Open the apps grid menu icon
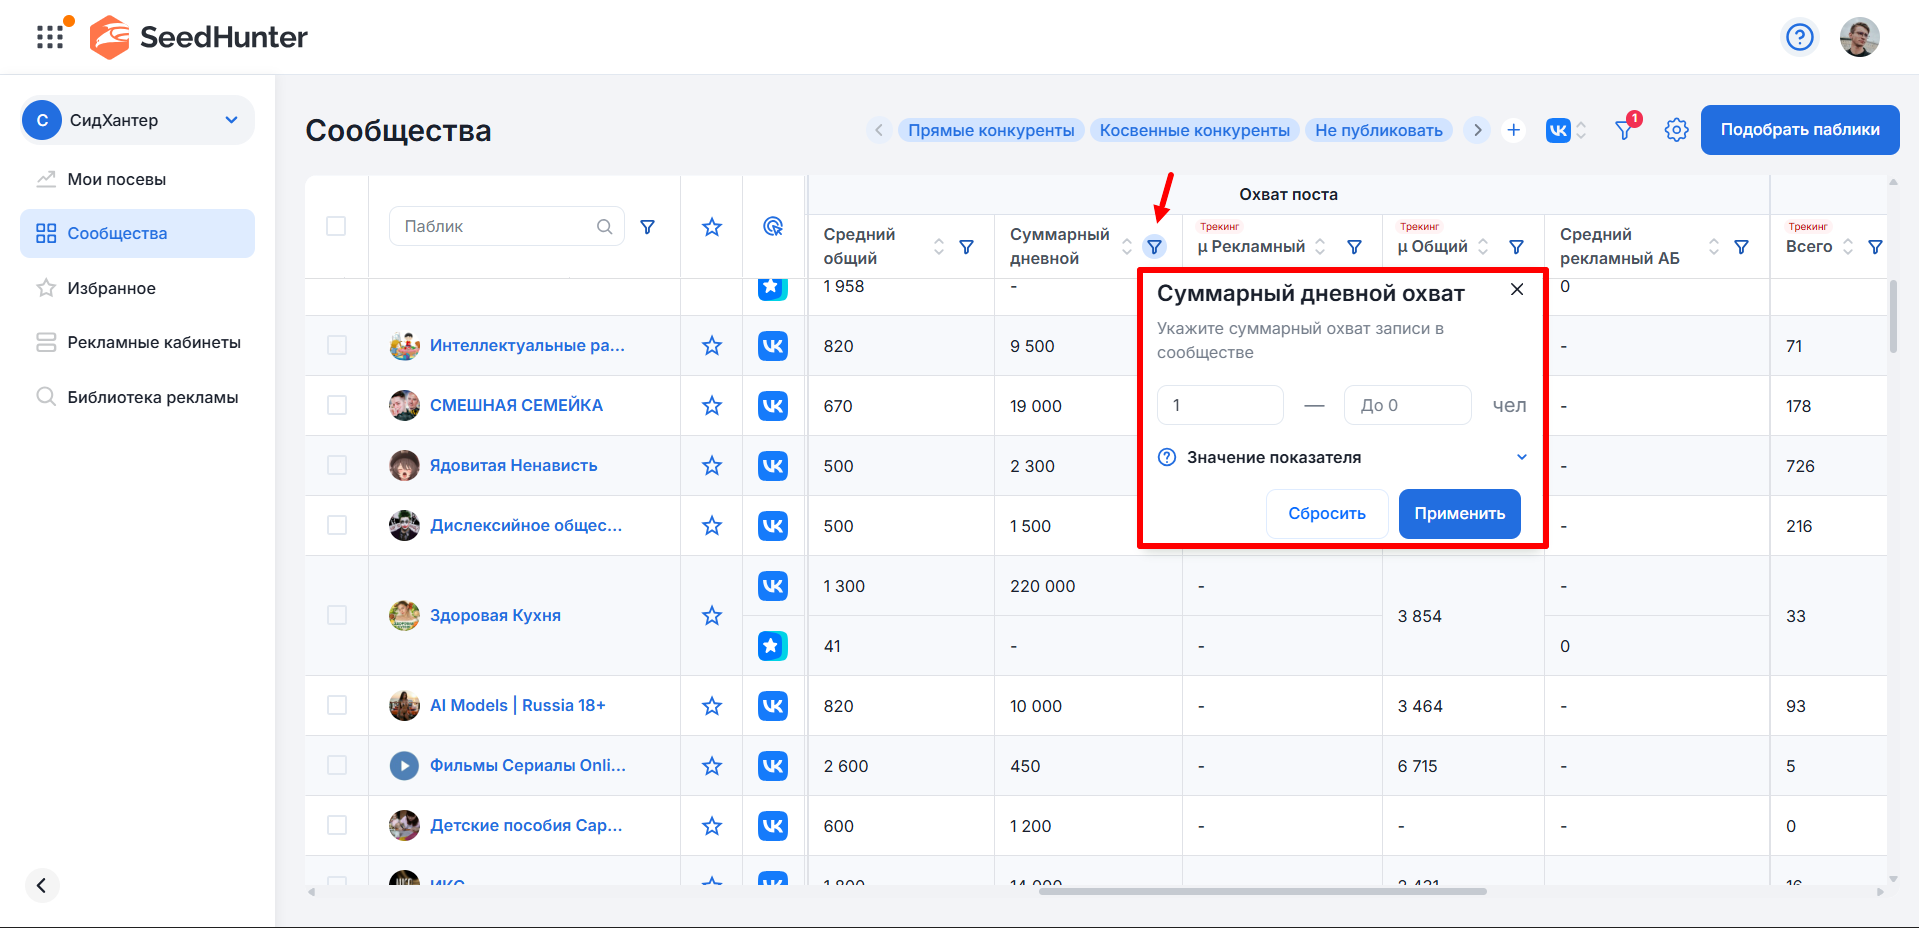The height and width of the screenshot is (928, 1919). click(50, 37)
